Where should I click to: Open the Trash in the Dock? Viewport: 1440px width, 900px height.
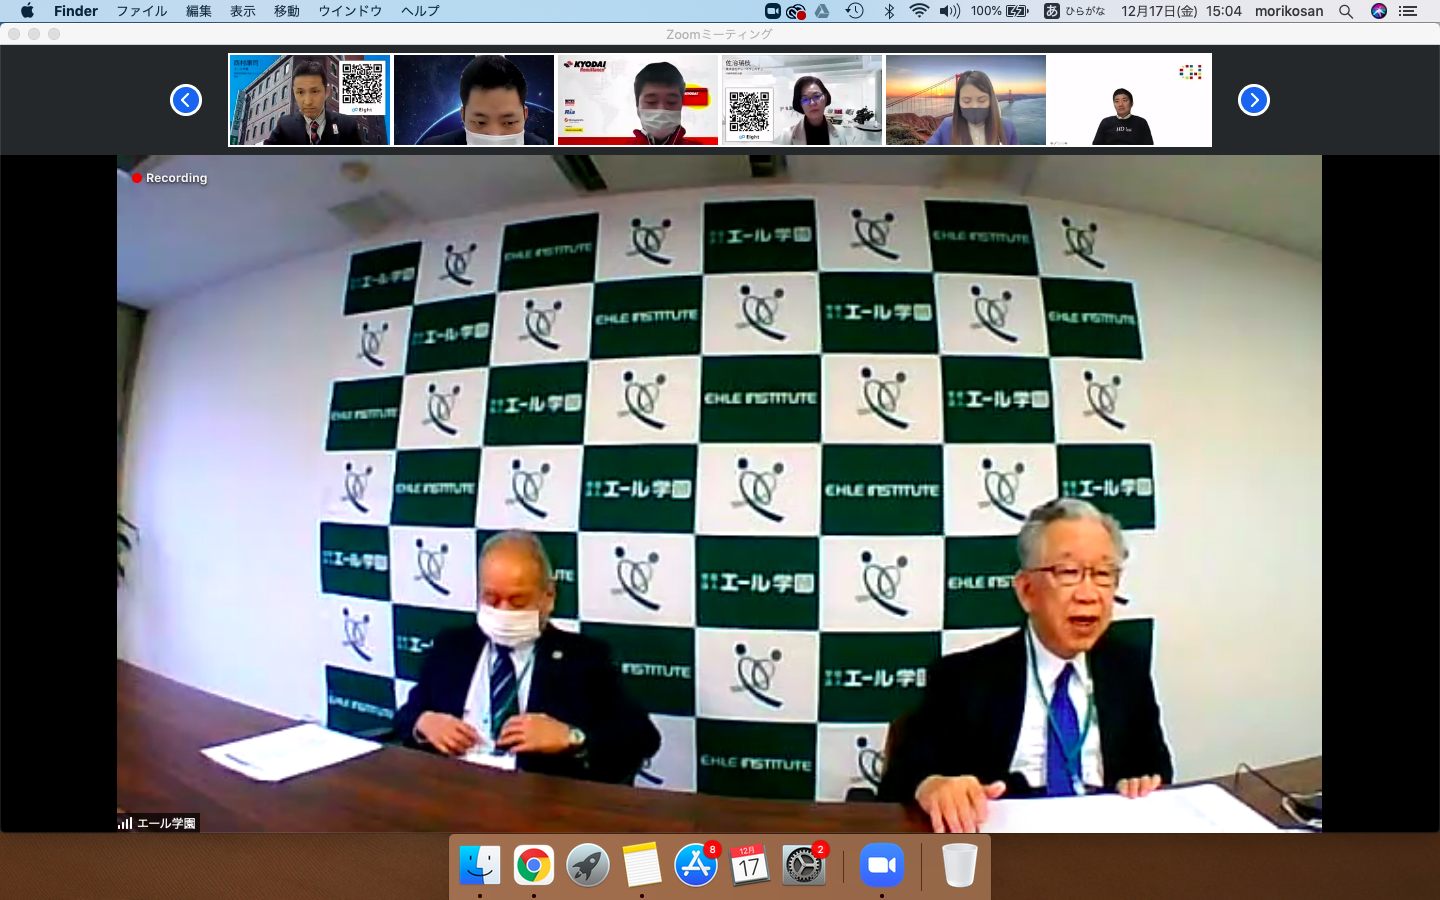[x=959, y=865]
